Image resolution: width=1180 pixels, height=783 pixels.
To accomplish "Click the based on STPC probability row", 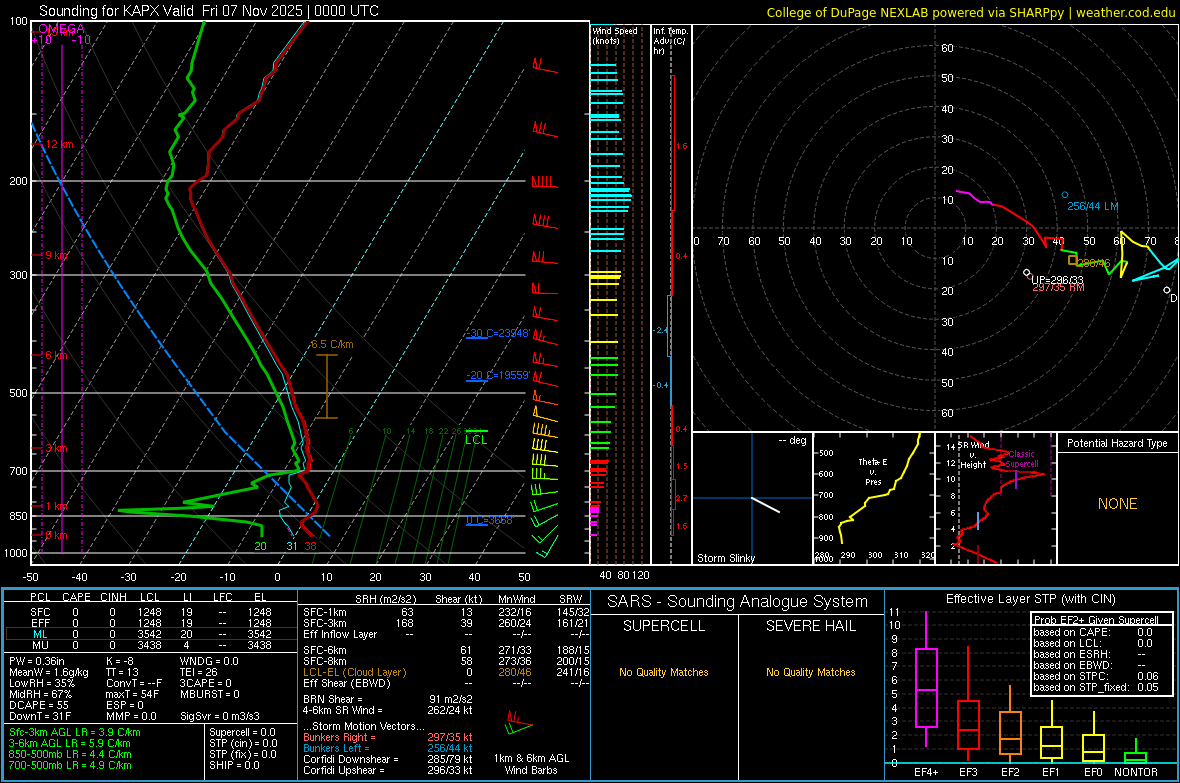I will (x=1096, y=676).
